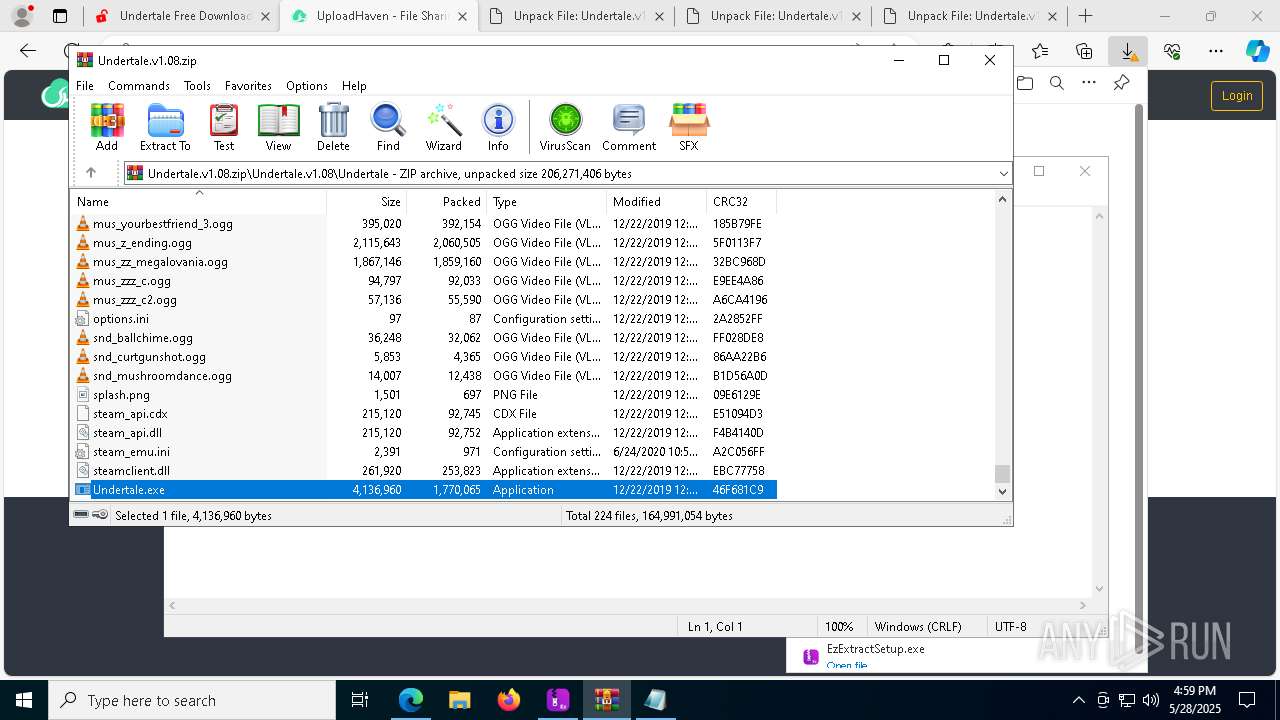Click file list scrollbar up arrow

(x=1002, y=199)
